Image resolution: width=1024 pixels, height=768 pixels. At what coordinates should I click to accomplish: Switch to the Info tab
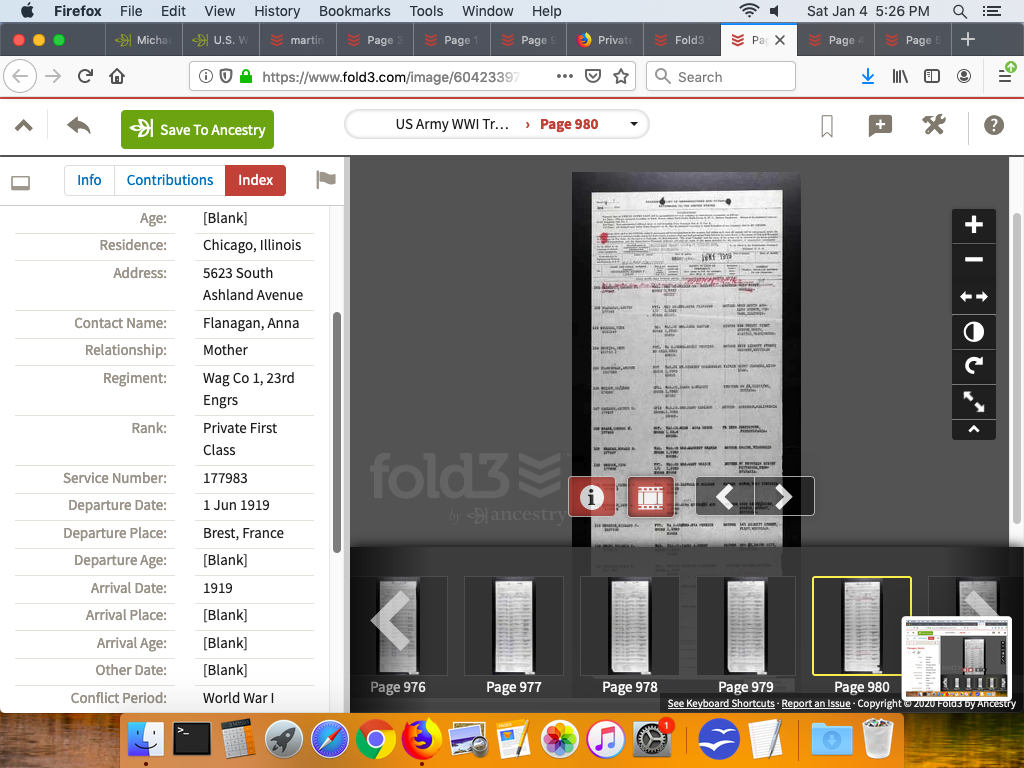point(89,180)
